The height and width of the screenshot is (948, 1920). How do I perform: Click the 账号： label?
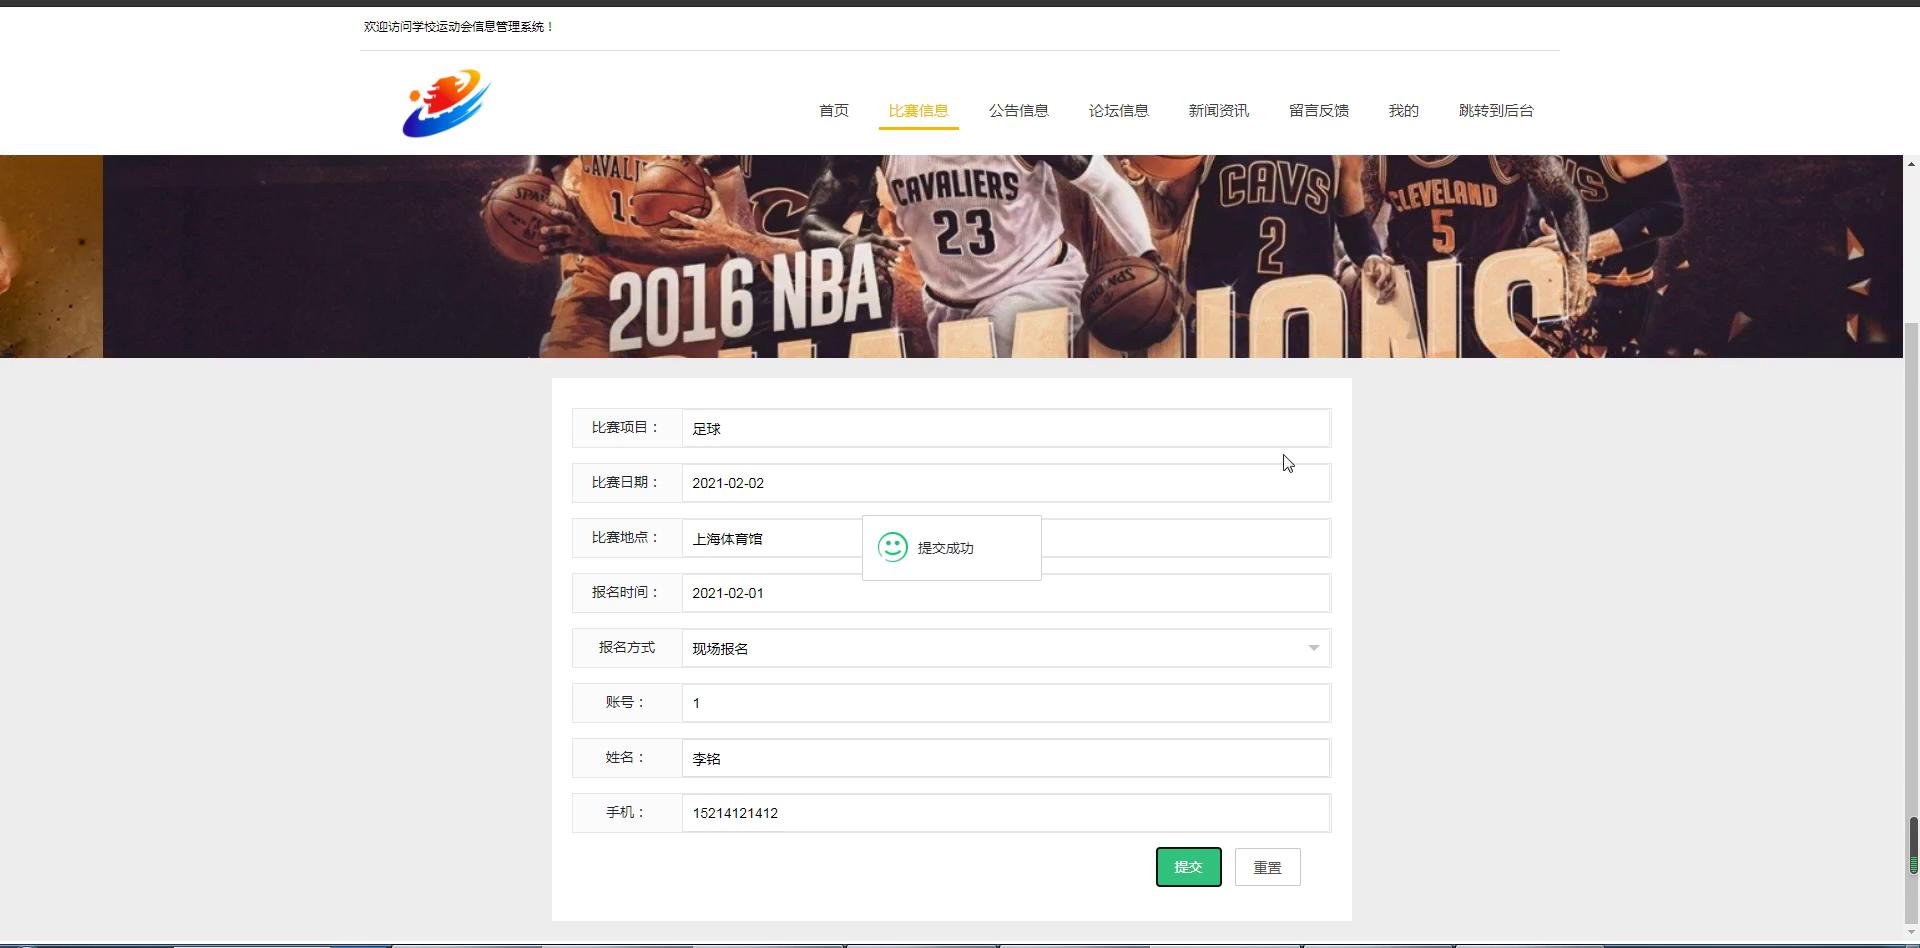[626, 703]
